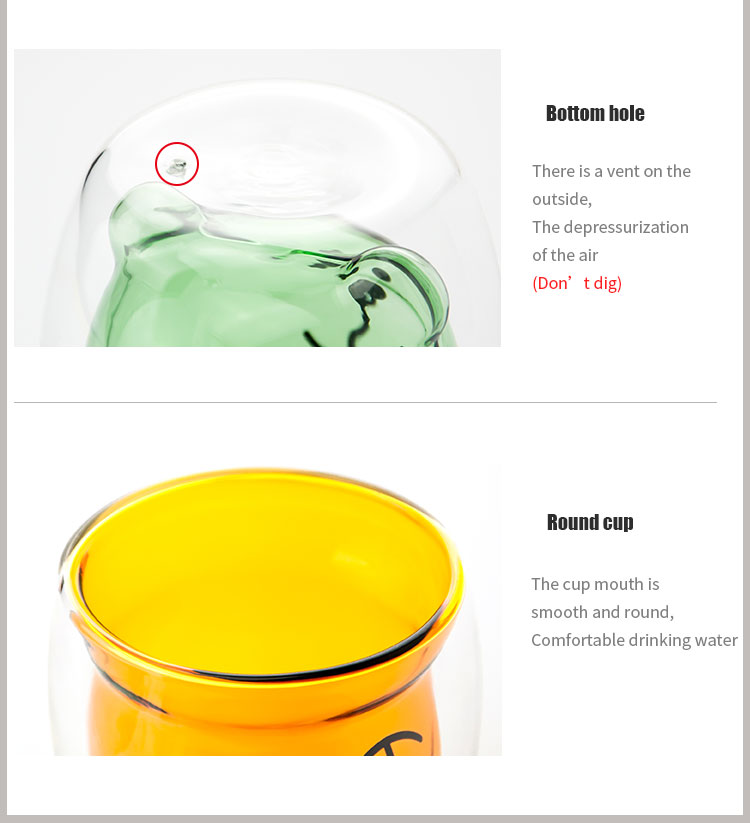Select the "Bottom hole" heading

click(x=595, y=113)
